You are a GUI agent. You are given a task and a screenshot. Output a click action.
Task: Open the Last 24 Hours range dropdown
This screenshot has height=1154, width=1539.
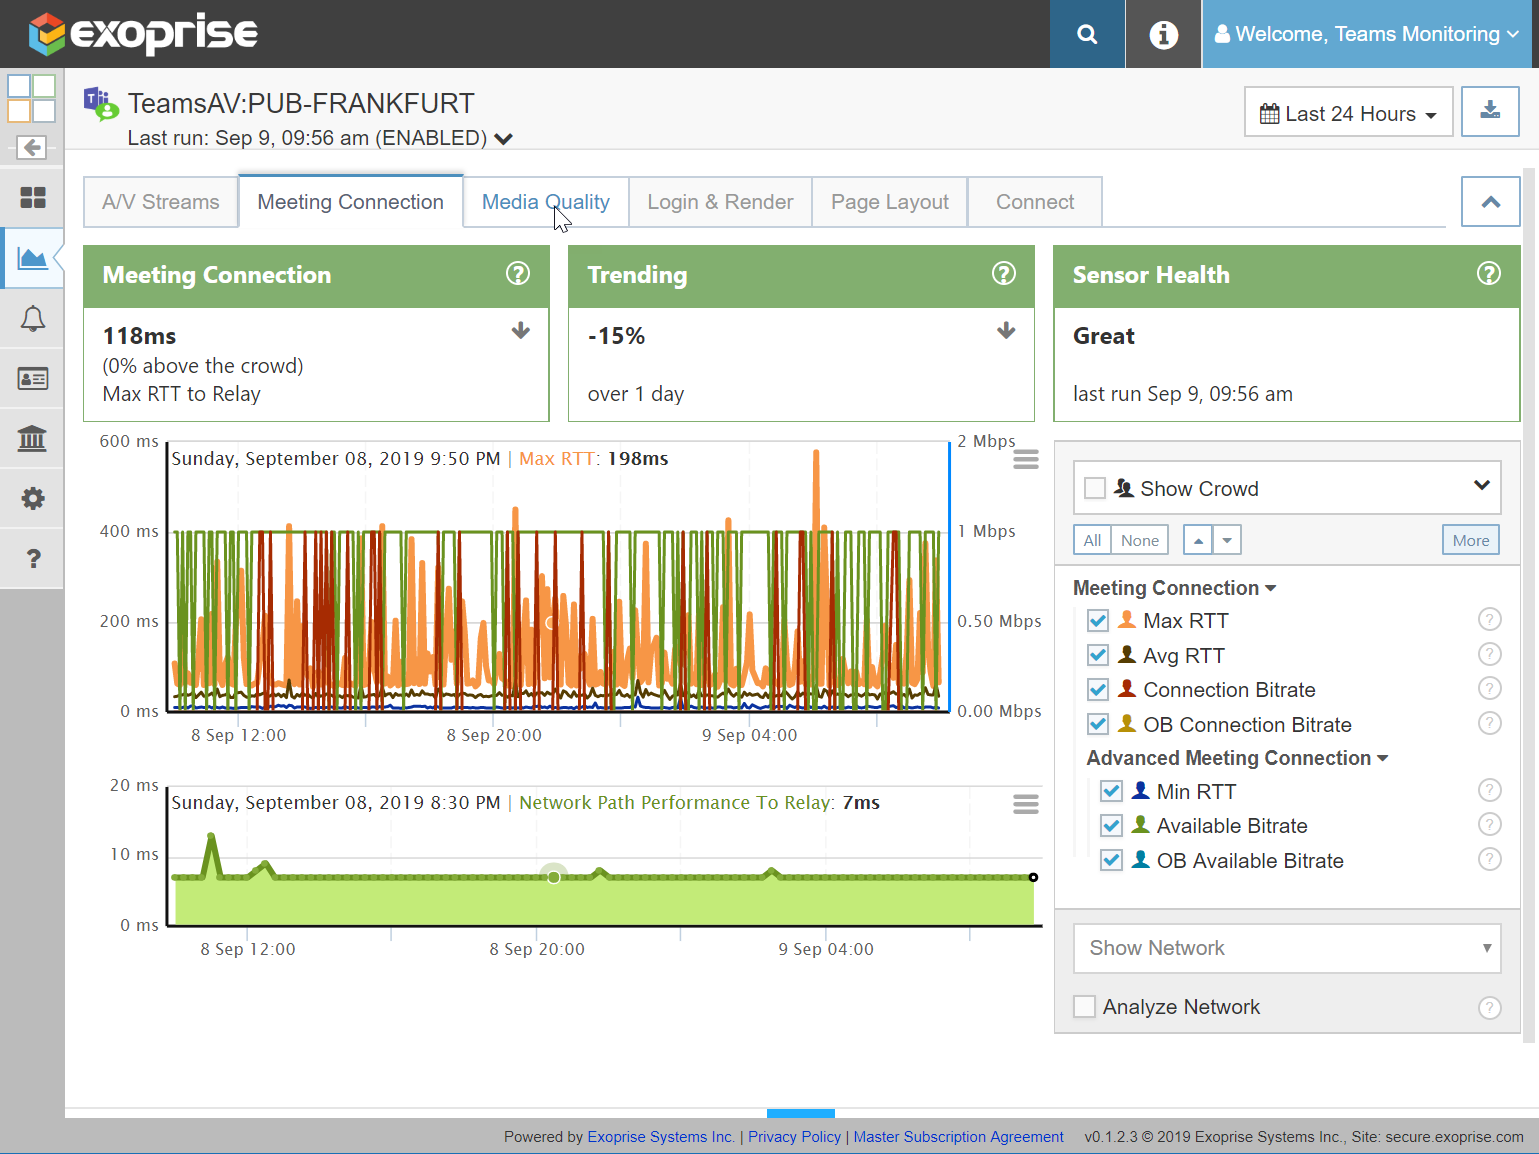point(1348,113)
